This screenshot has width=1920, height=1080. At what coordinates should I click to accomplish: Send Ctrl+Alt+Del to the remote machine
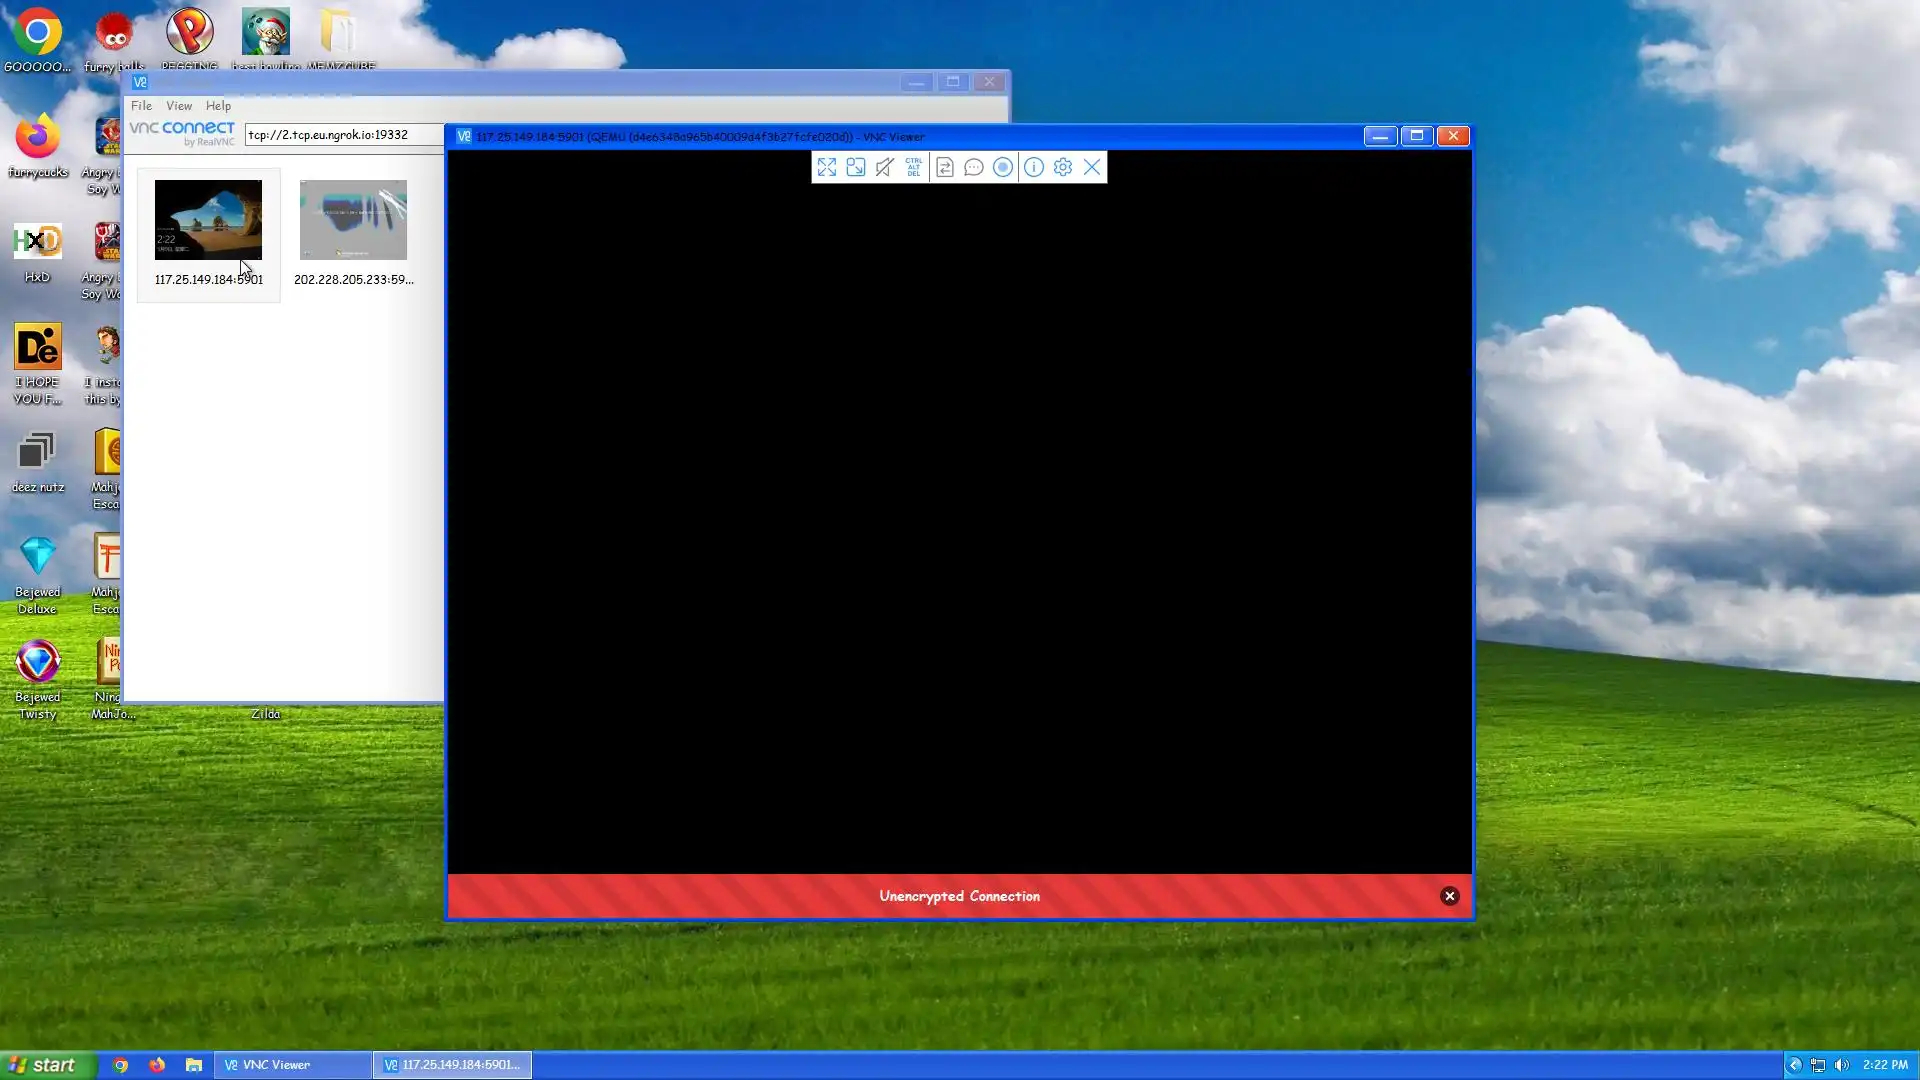click(914, 168)
